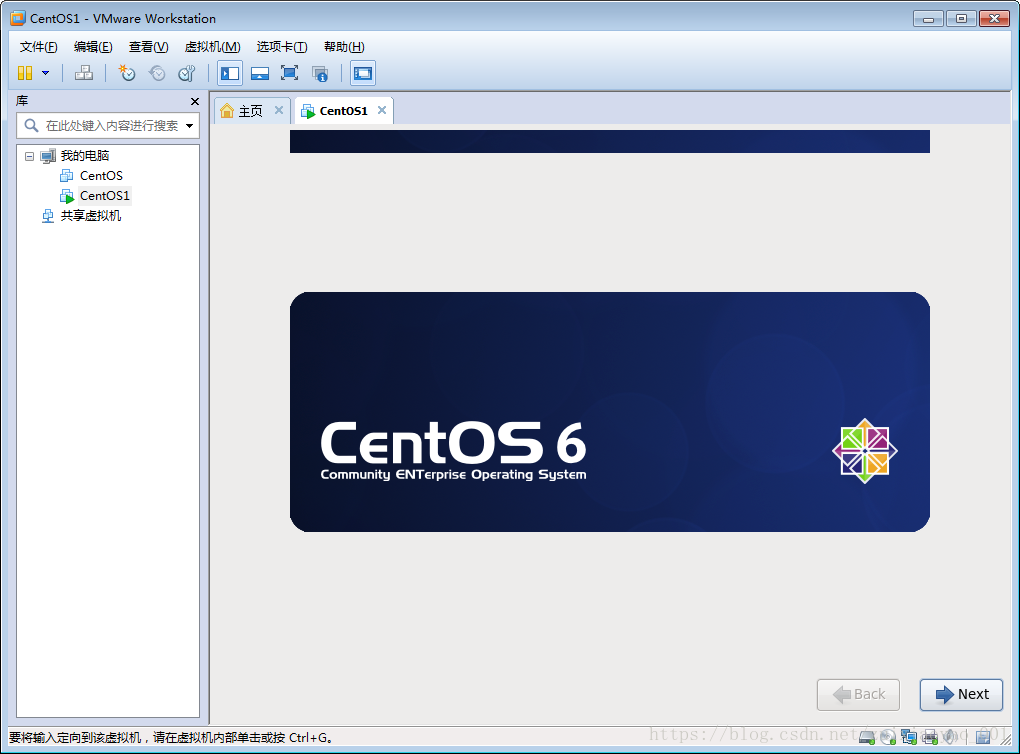Click the home icon on 主页 tab
Screen dimensions: 1020x754
pos(227,111)
